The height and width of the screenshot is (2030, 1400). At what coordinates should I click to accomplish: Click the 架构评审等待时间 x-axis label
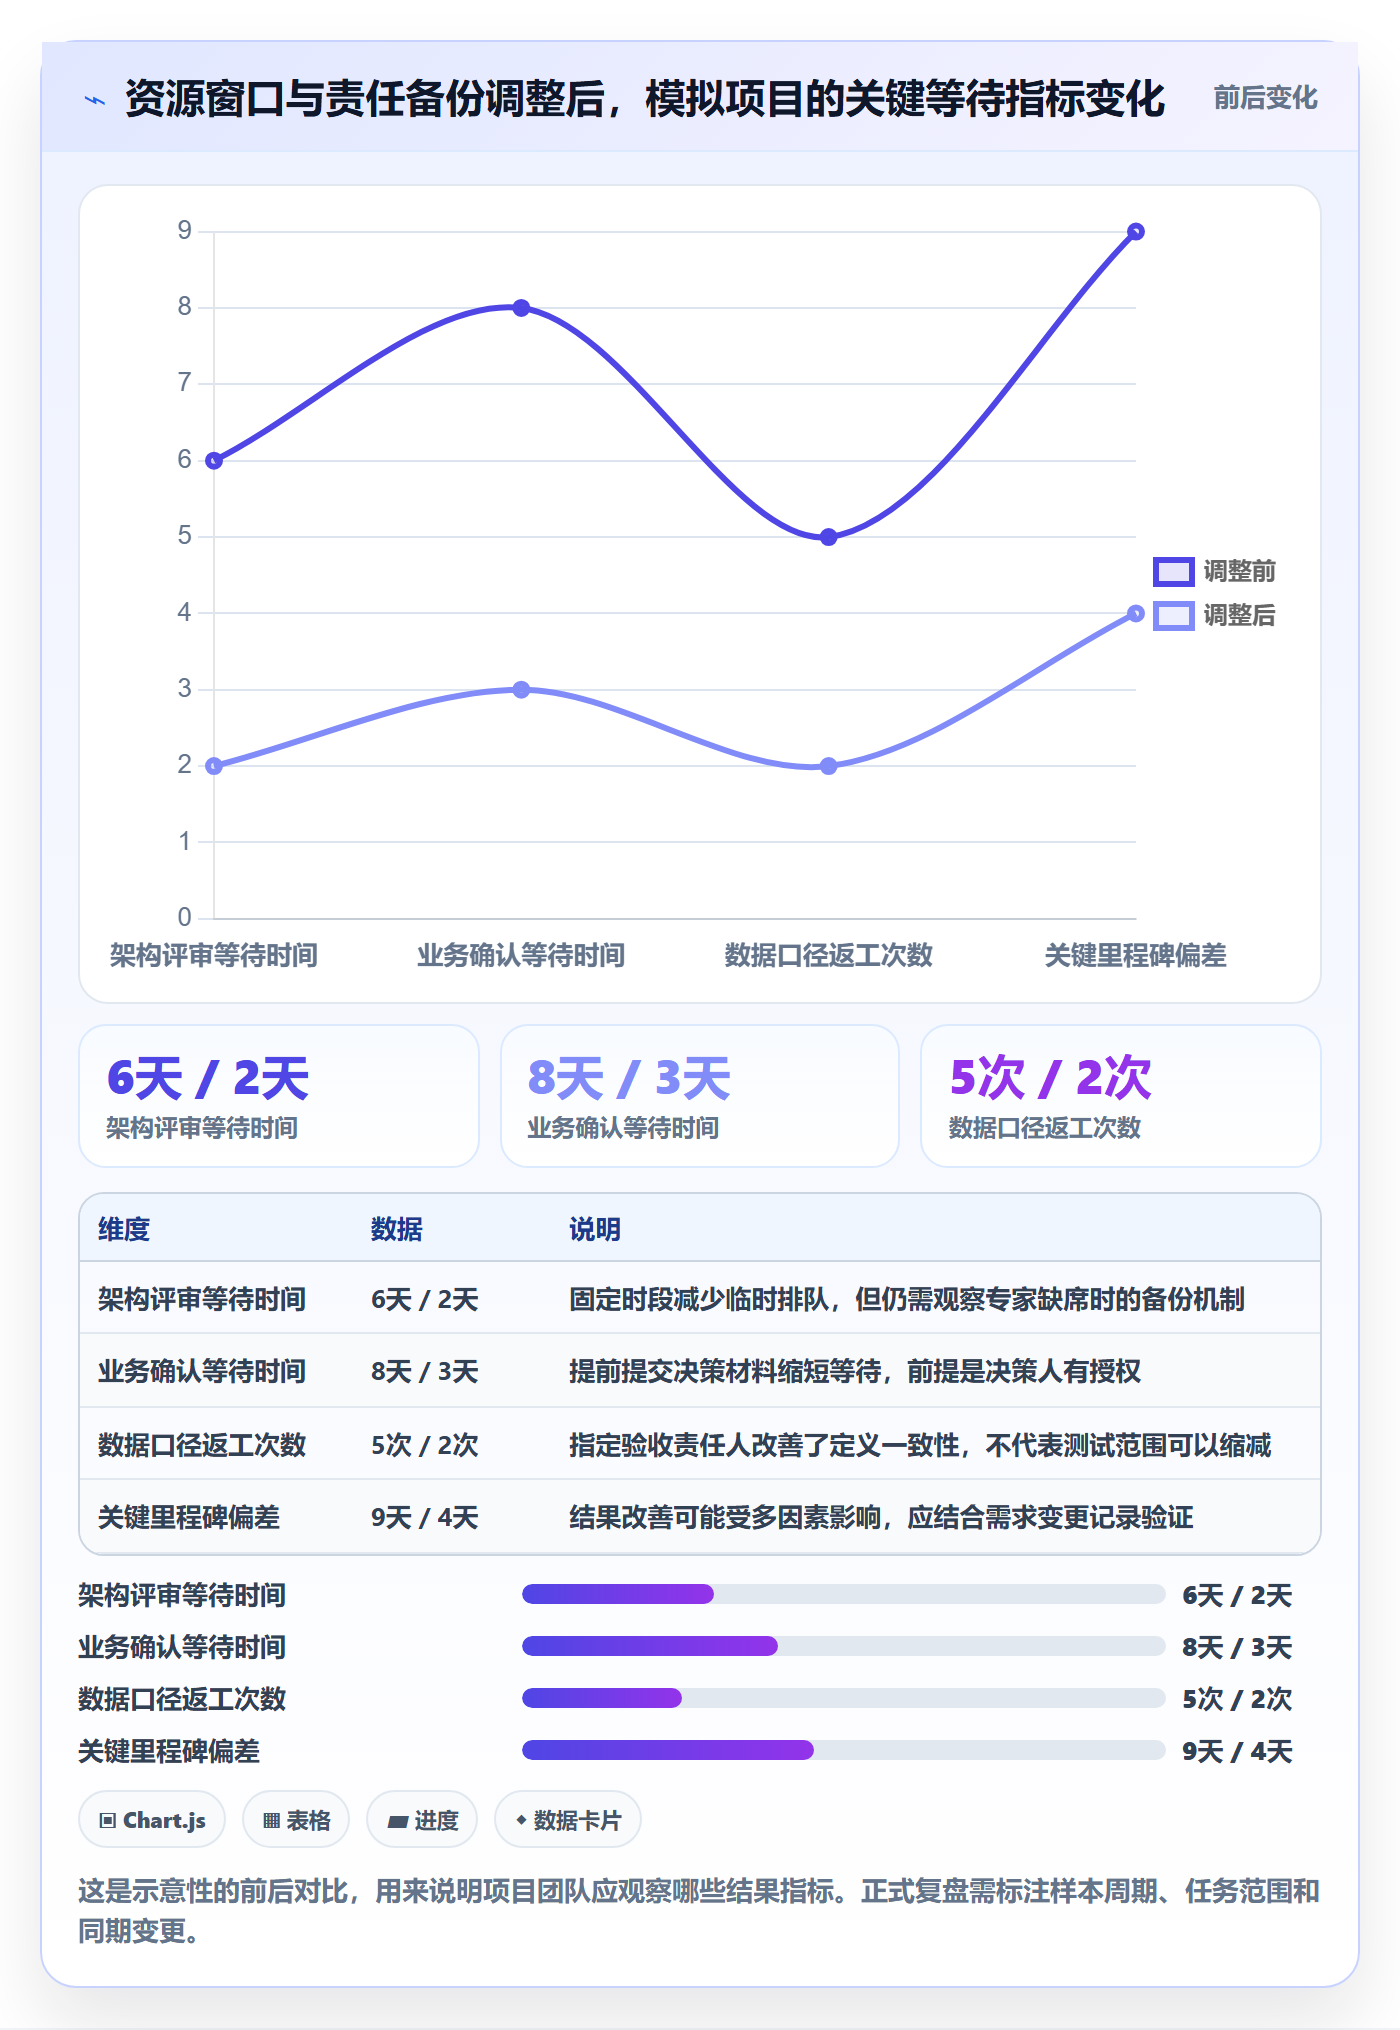[x=214, y=955]
